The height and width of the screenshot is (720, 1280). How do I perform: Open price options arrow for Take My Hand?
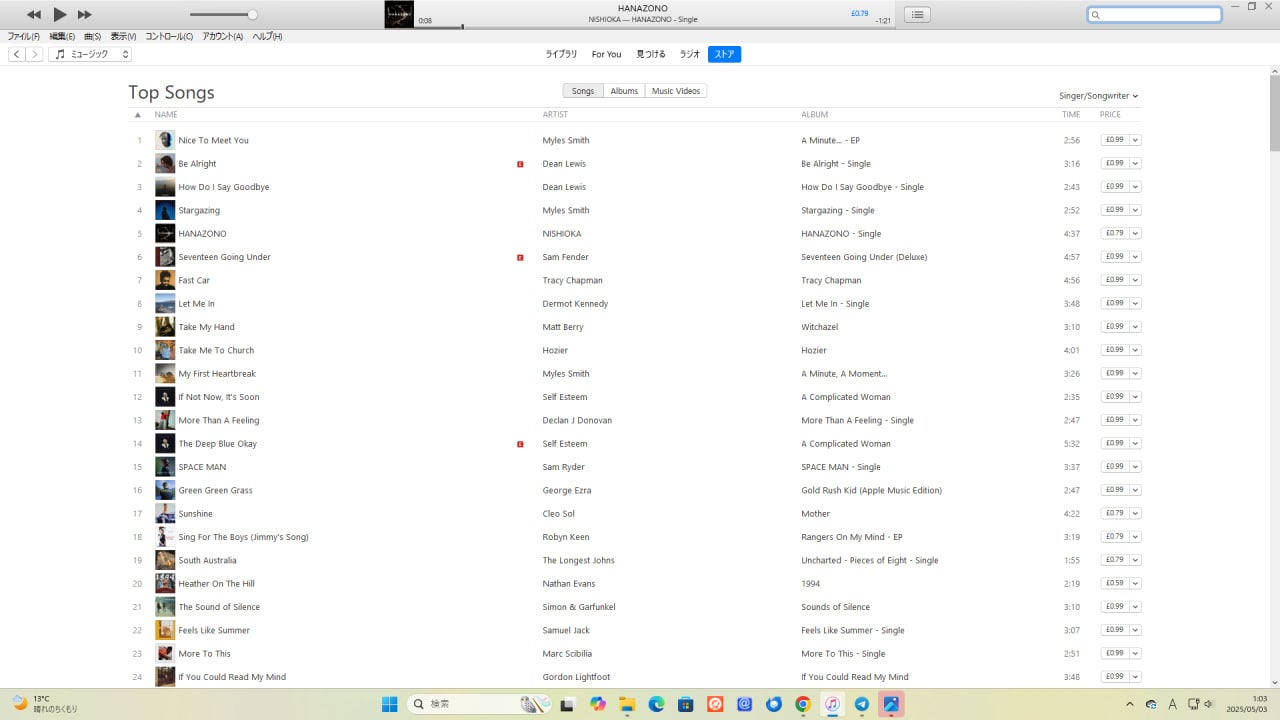click(1136, 327)
